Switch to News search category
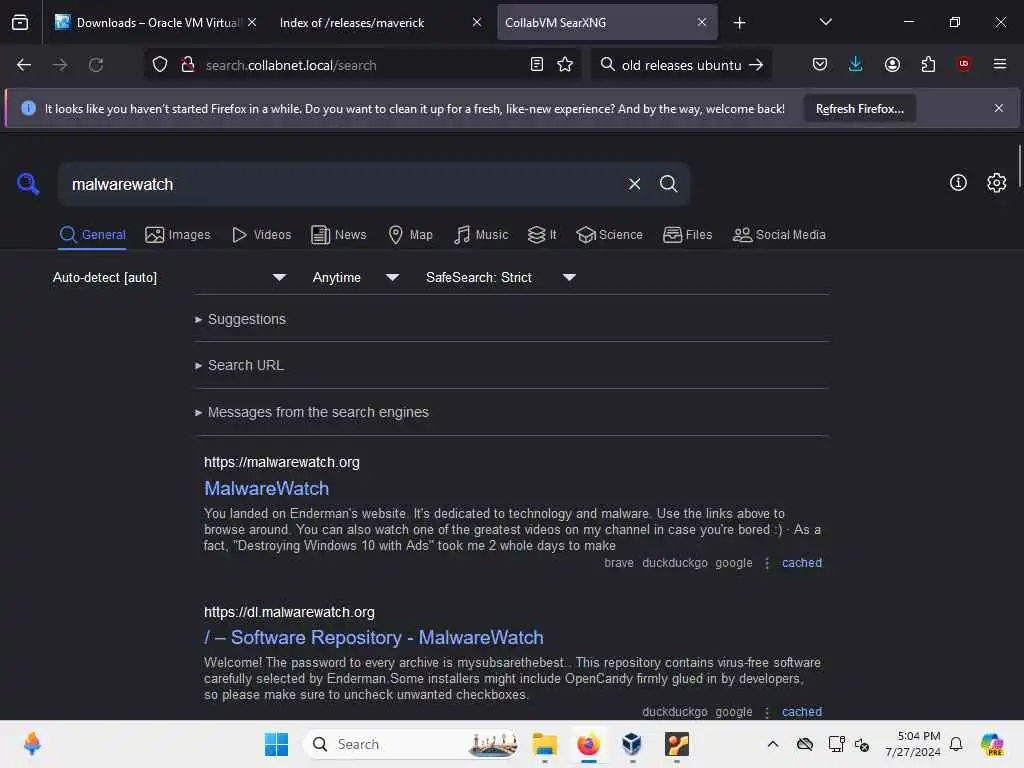1024x768 pixels. 338,234
